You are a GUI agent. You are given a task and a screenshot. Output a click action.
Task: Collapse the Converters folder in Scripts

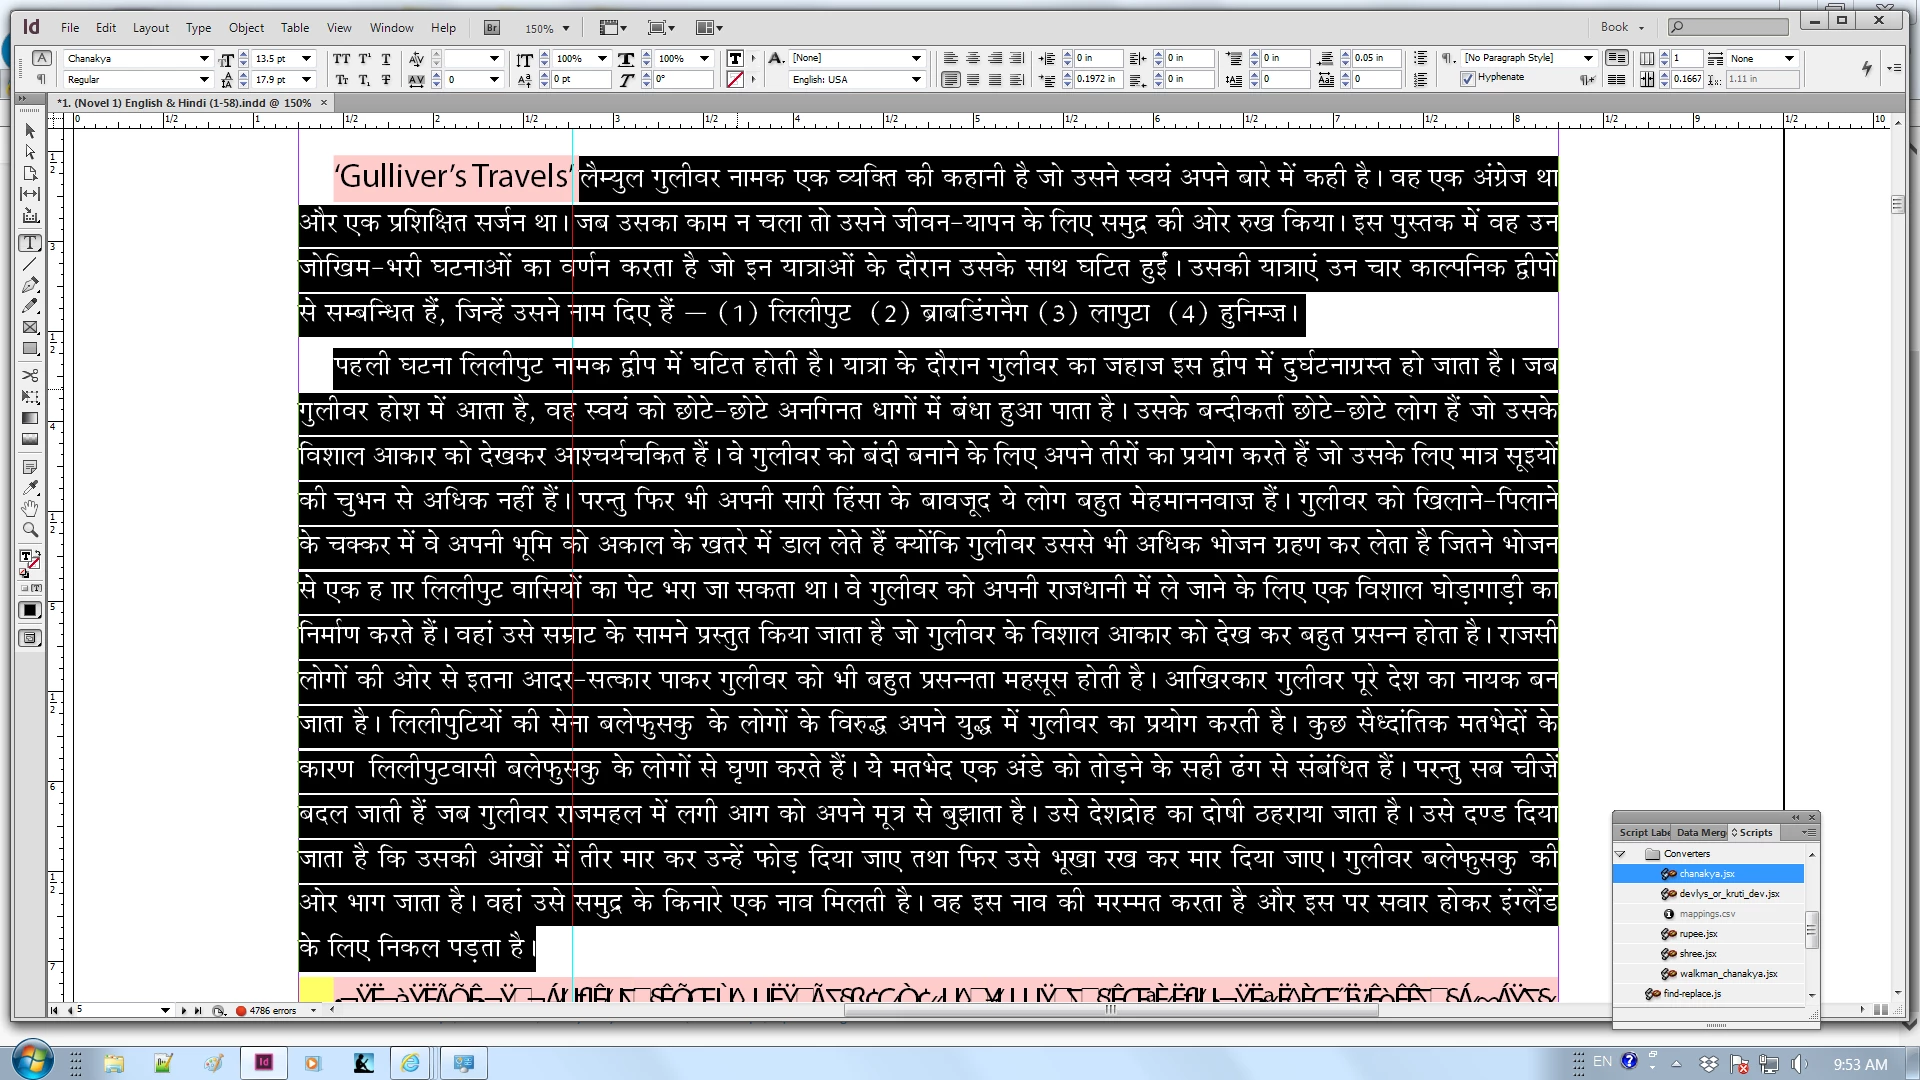1621,854
